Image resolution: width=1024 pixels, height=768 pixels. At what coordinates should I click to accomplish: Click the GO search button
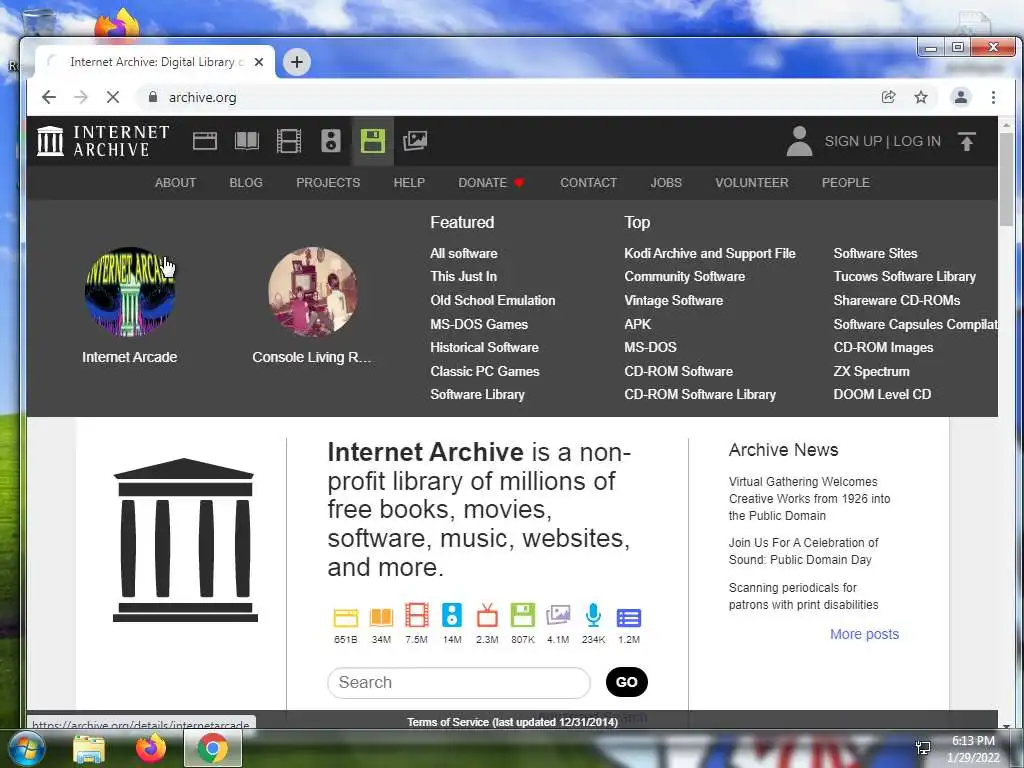(x=626, y=682)
